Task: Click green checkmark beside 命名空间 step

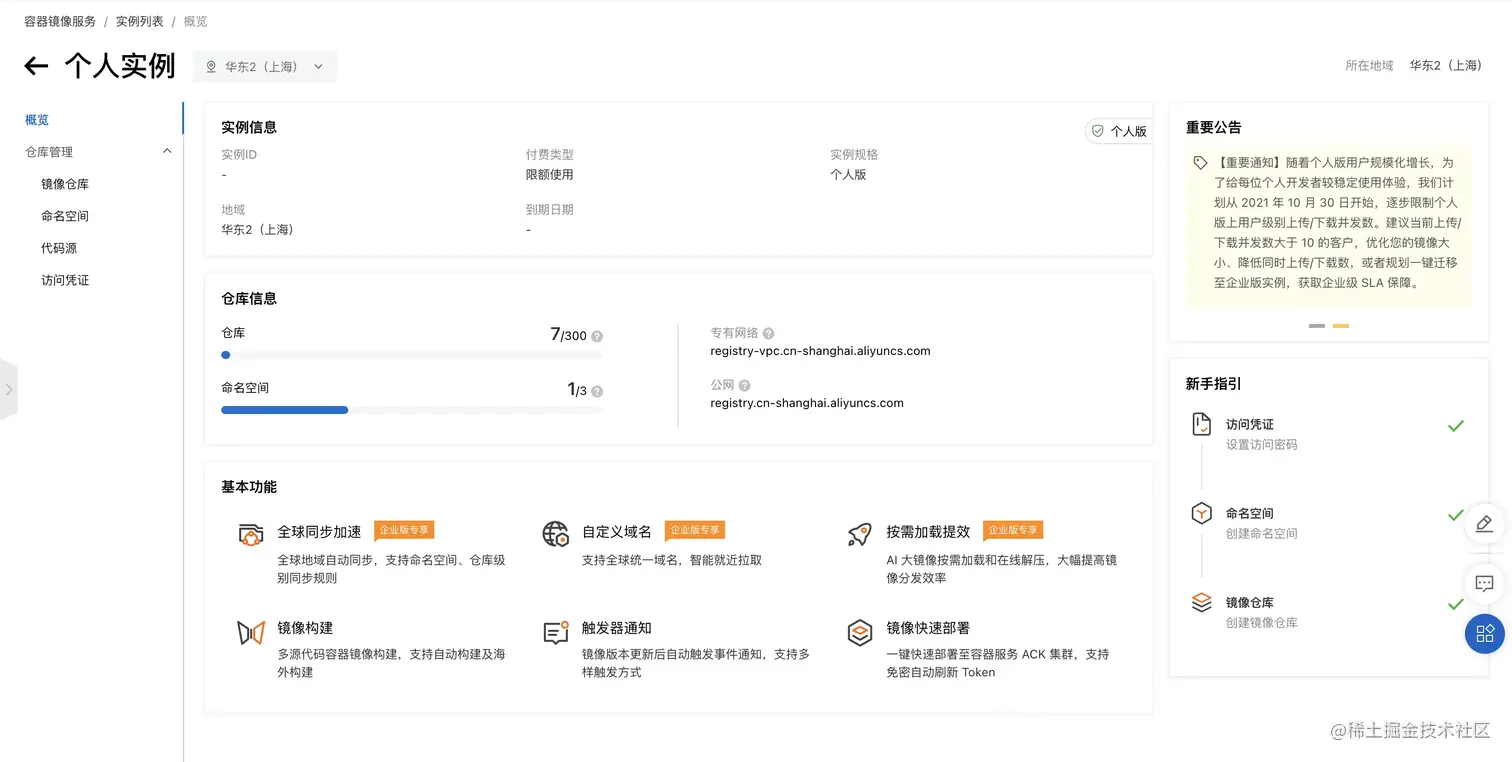Action: [x=1456, y=515]
